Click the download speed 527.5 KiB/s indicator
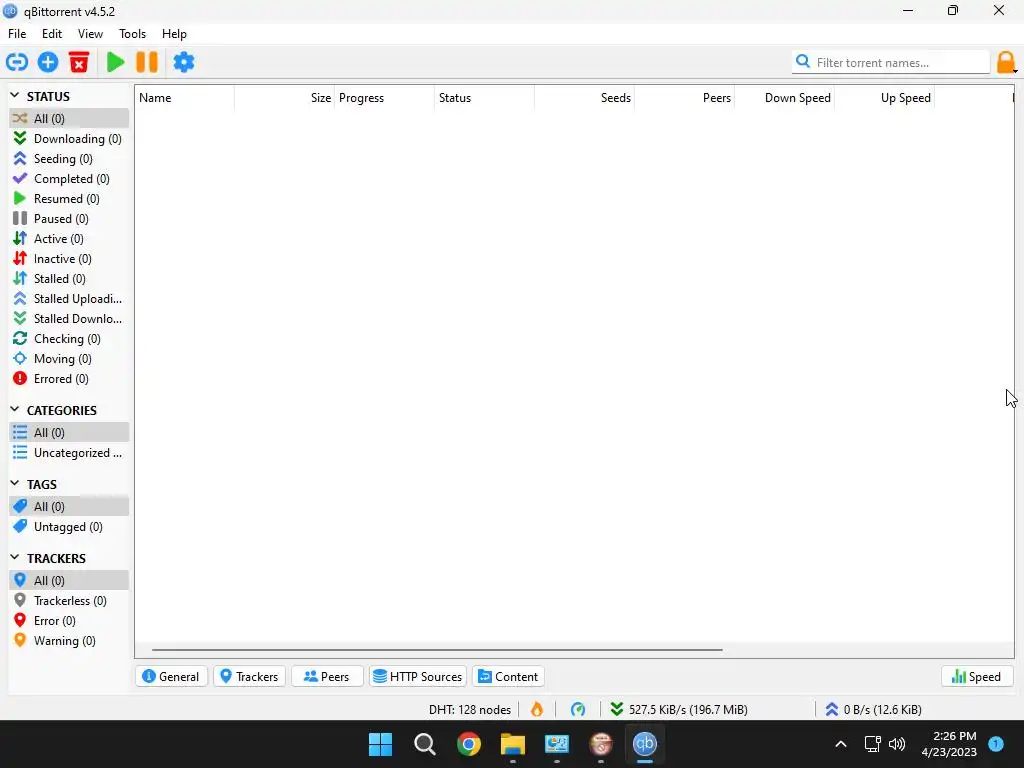 click(x=679, y=709)
